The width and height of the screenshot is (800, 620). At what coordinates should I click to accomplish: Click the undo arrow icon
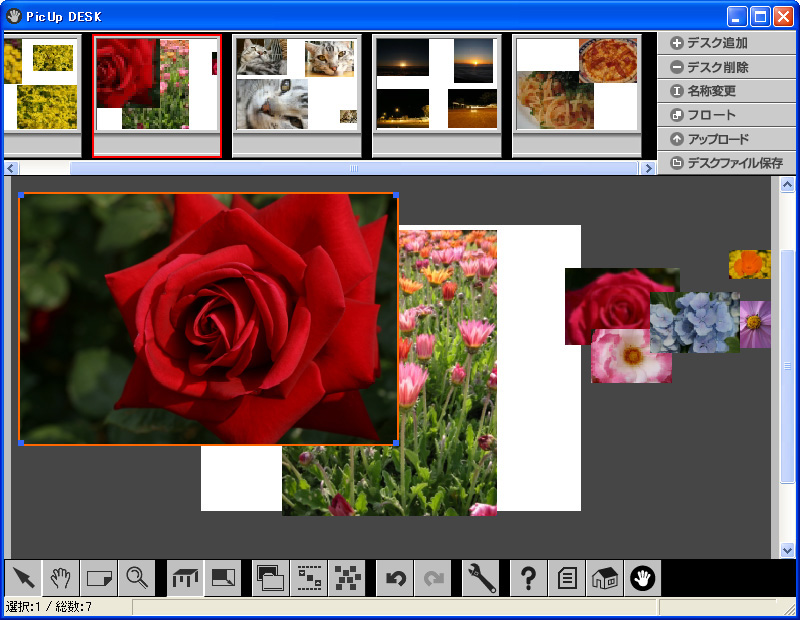[x=396, y=578]
